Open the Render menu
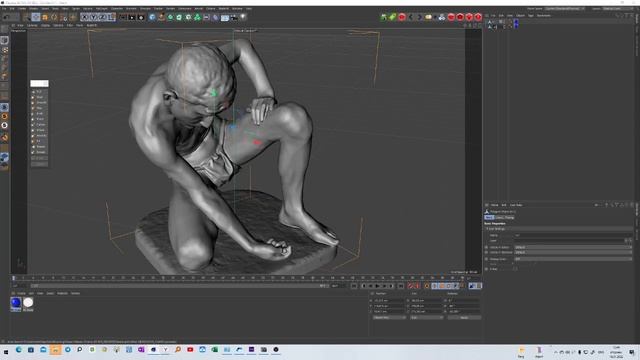 (170, 9)
